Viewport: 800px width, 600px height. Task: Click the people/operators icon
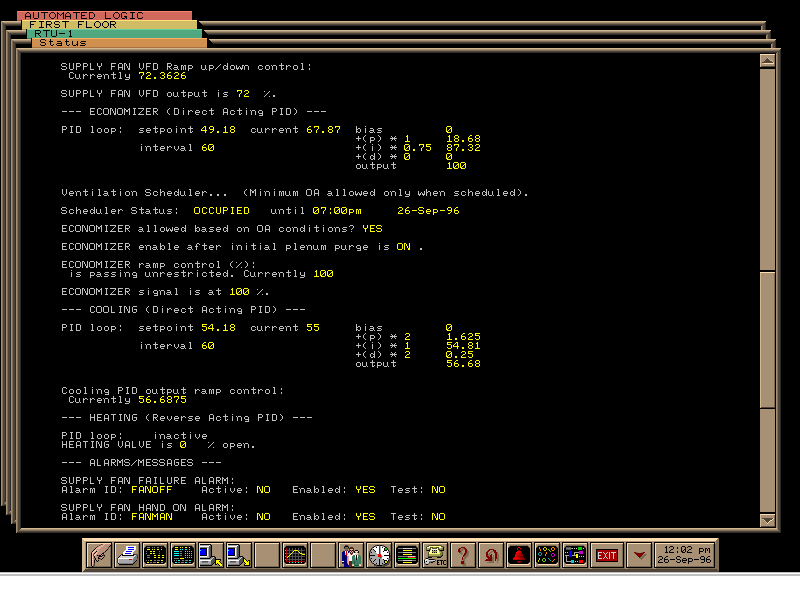pyautogui.click(x=351, y=554)
